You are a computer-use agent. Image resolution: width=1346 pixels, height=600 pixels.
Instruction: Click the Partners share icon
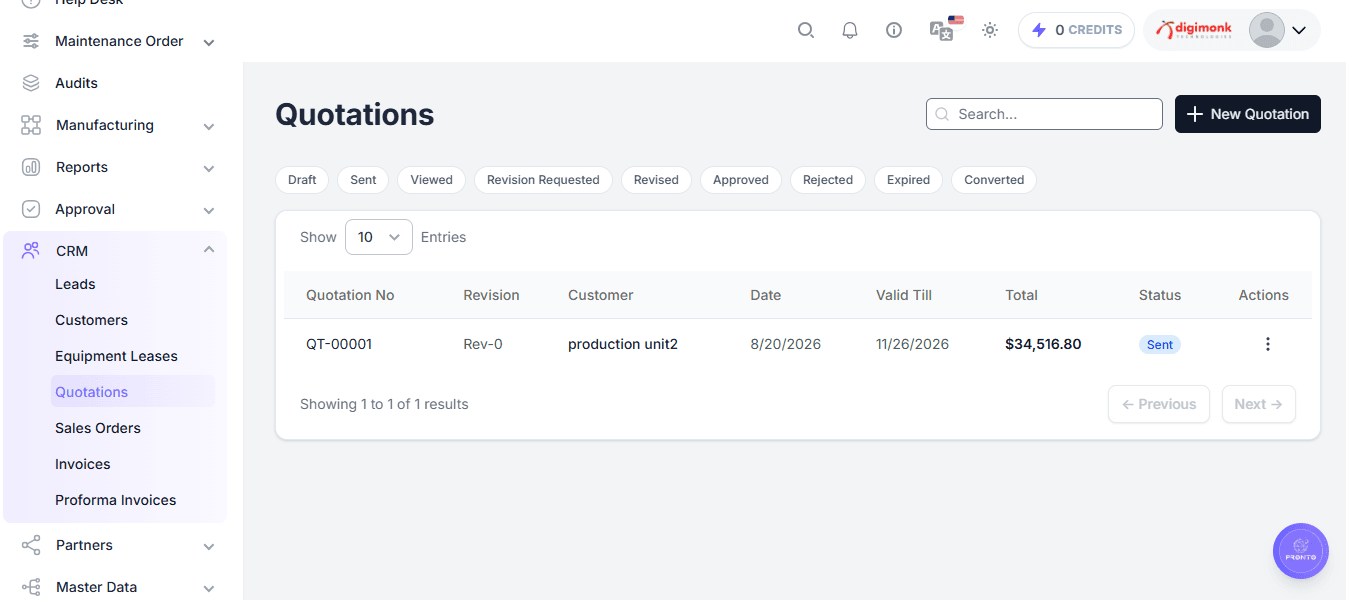coord(31,545)
